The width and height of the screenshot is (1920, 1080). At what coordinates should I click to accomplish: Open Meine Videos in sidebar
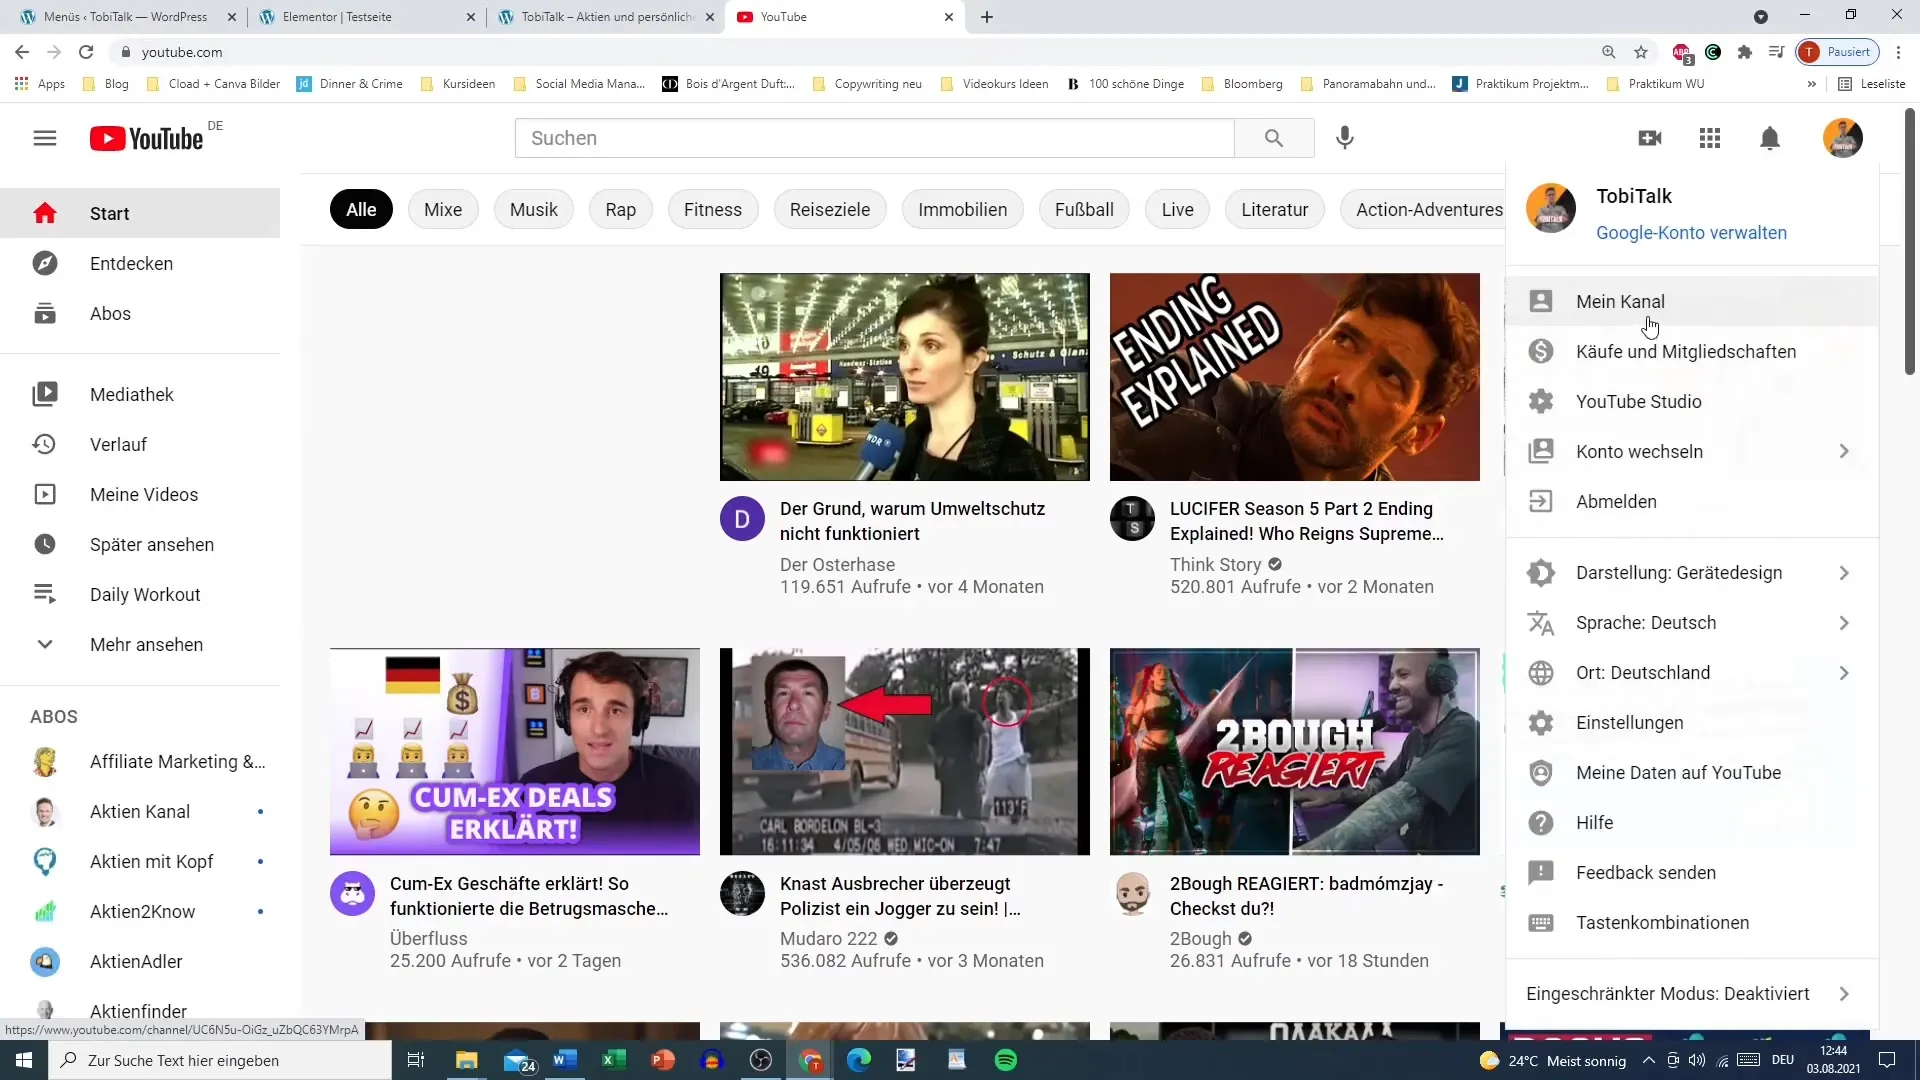coord(140,494)
